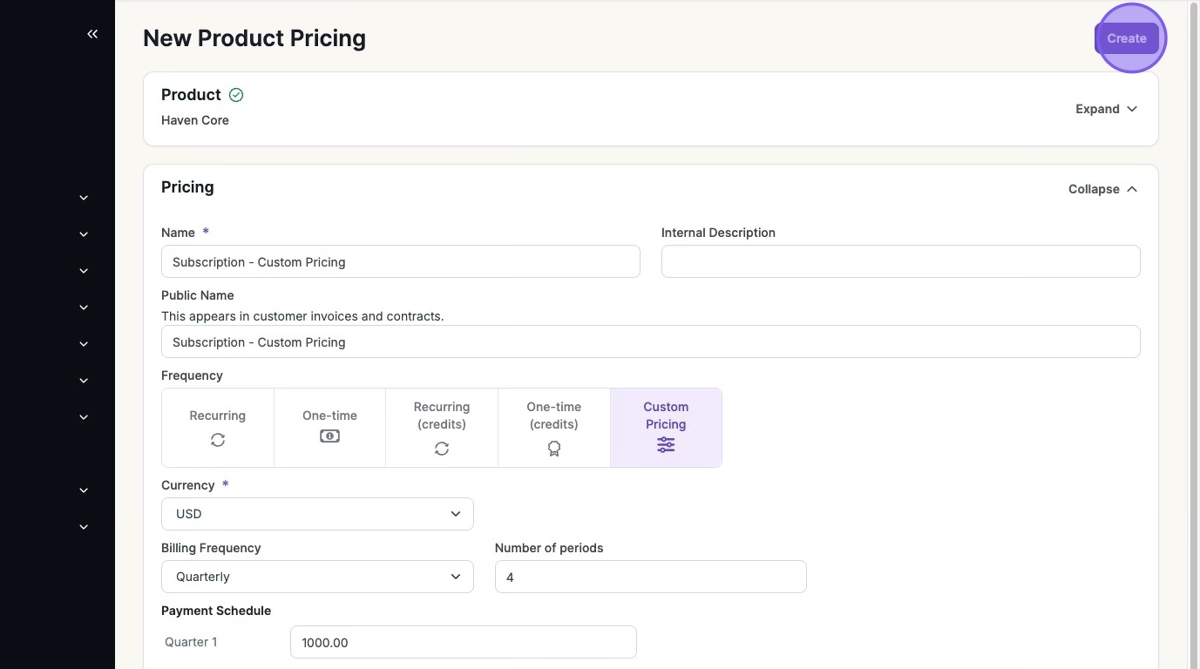Focus the Name input field
The height and width of the screenshot is (669, 1200).
tap(400, 262)
